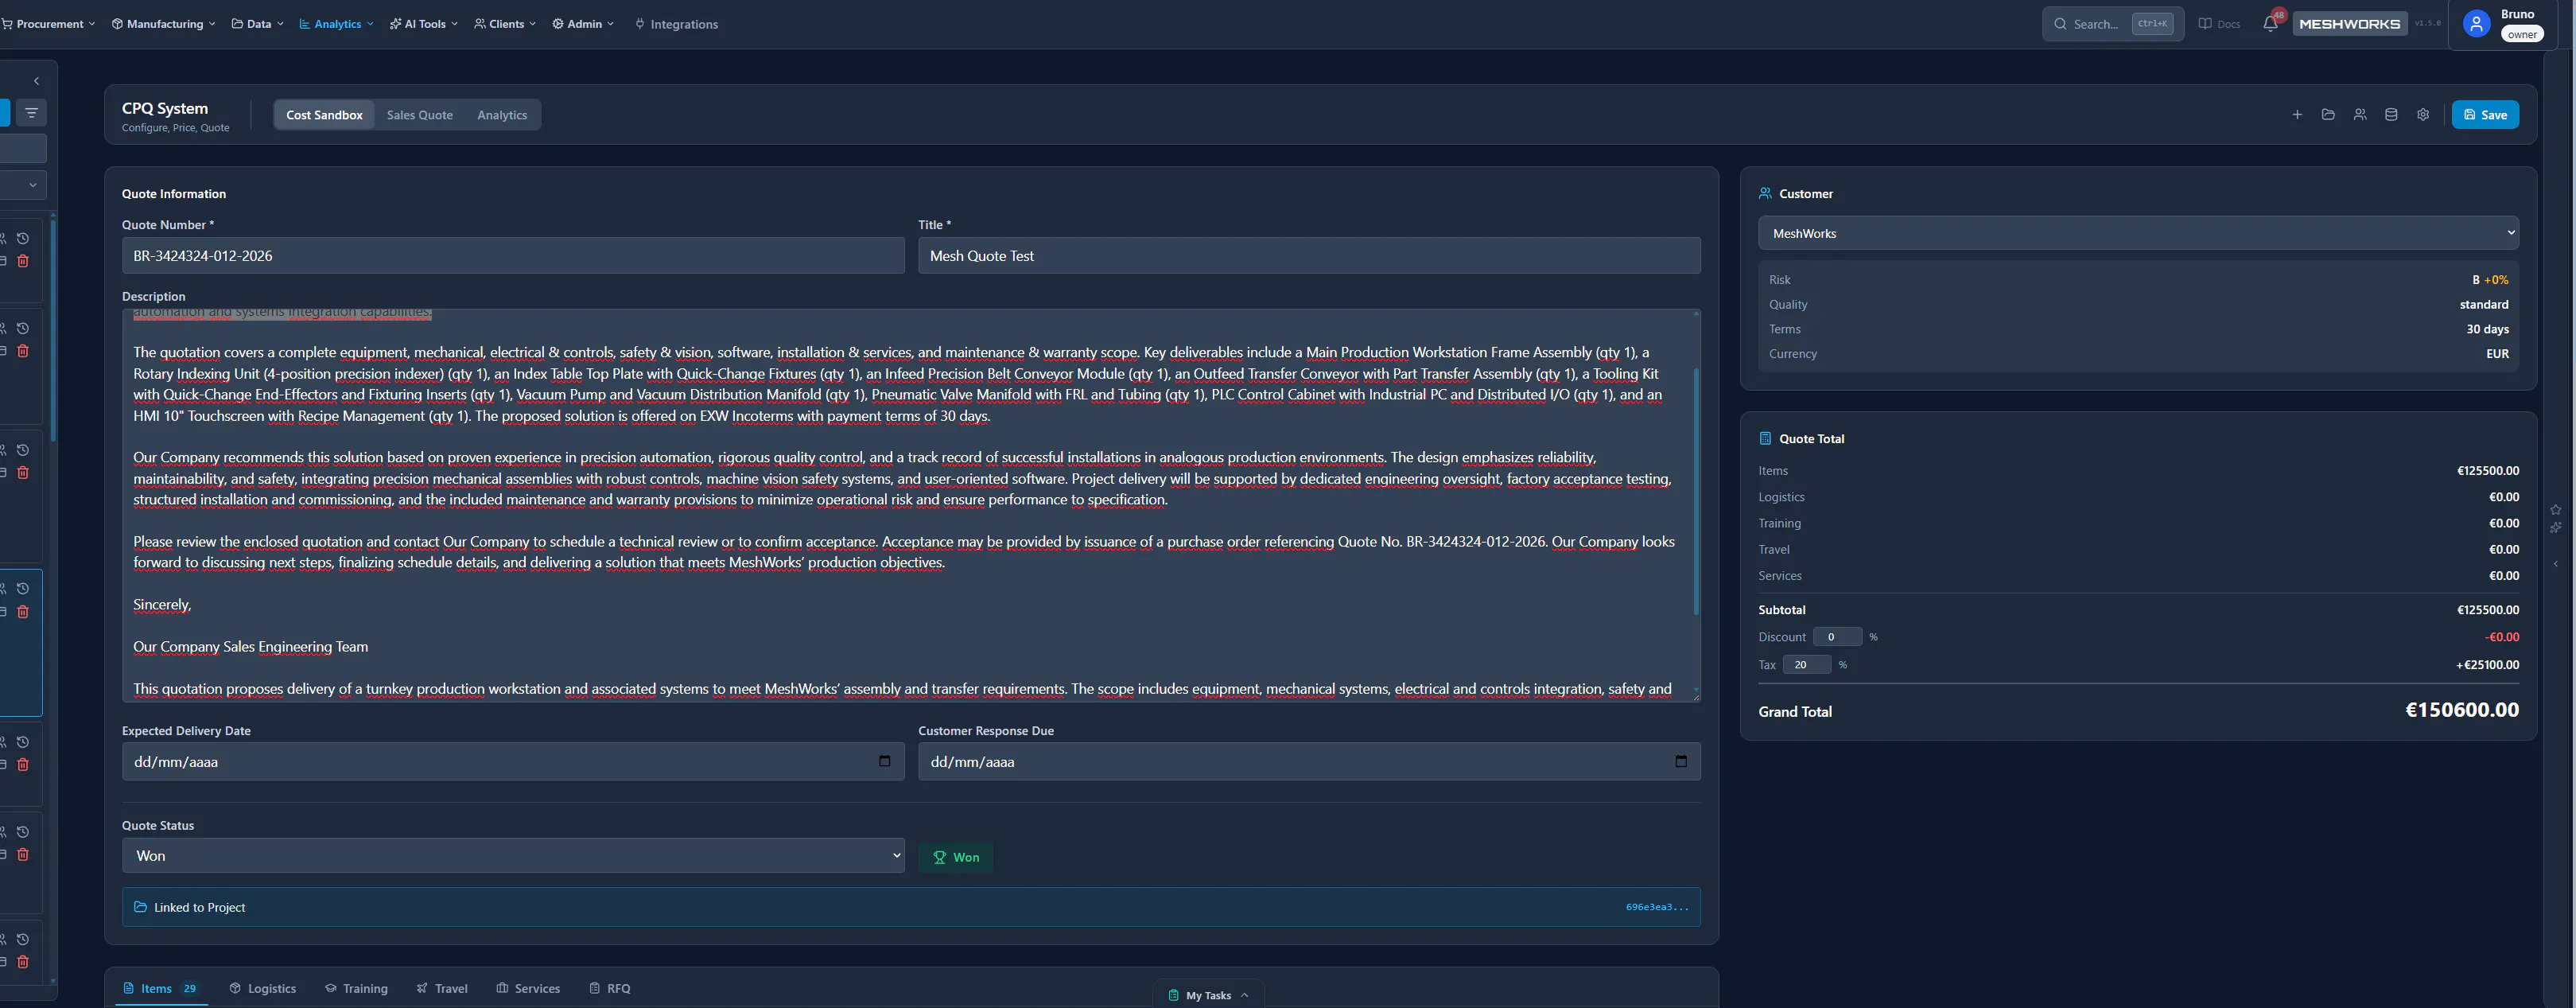Open the RFQ tab
Screen dimensions: 2576x1008
point(610,988)
